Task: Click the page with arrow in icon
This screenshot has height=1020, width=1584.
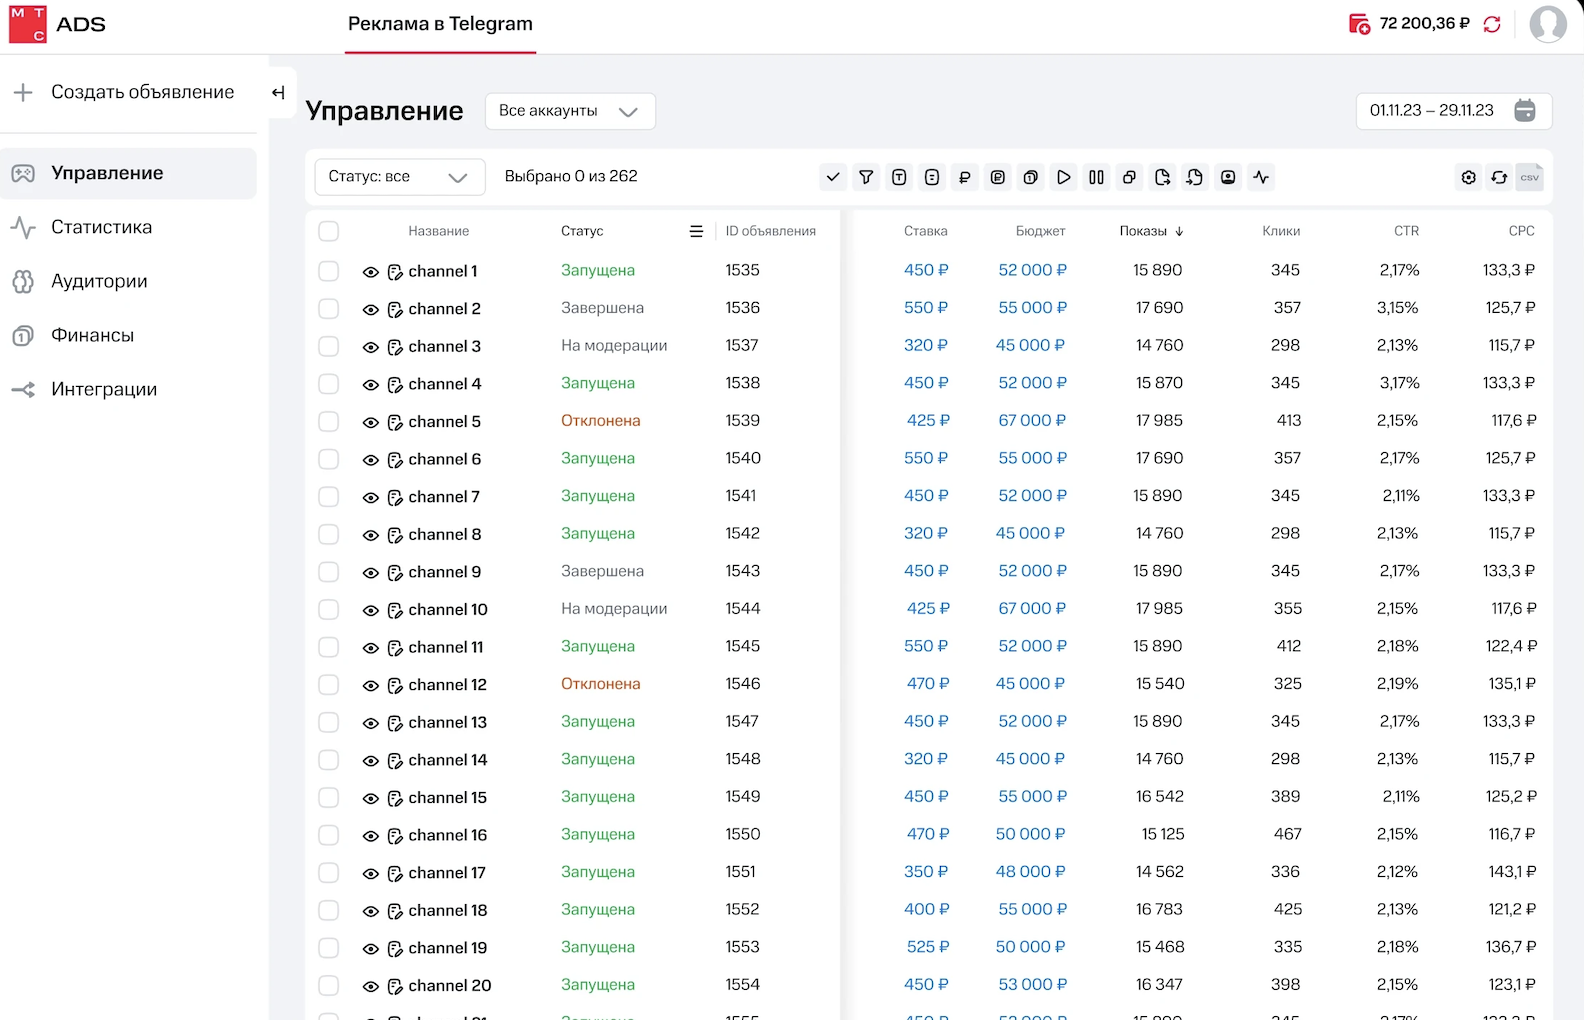Action: 1195,177
